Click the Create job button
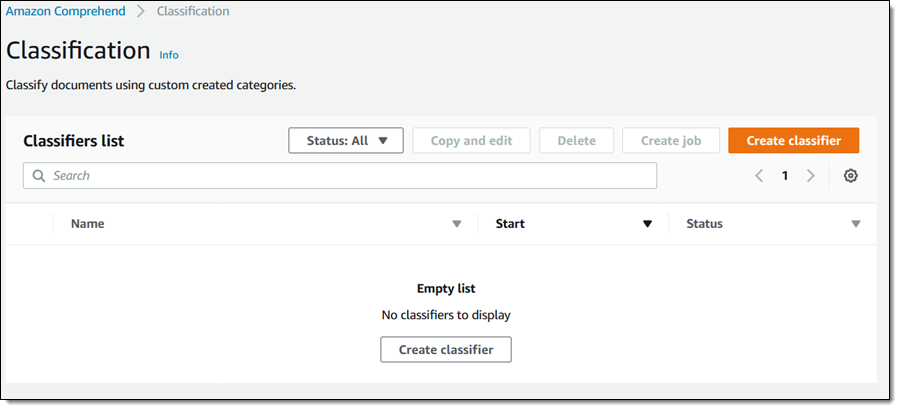The width and height of the screenshot is (900, 410). 670,141
